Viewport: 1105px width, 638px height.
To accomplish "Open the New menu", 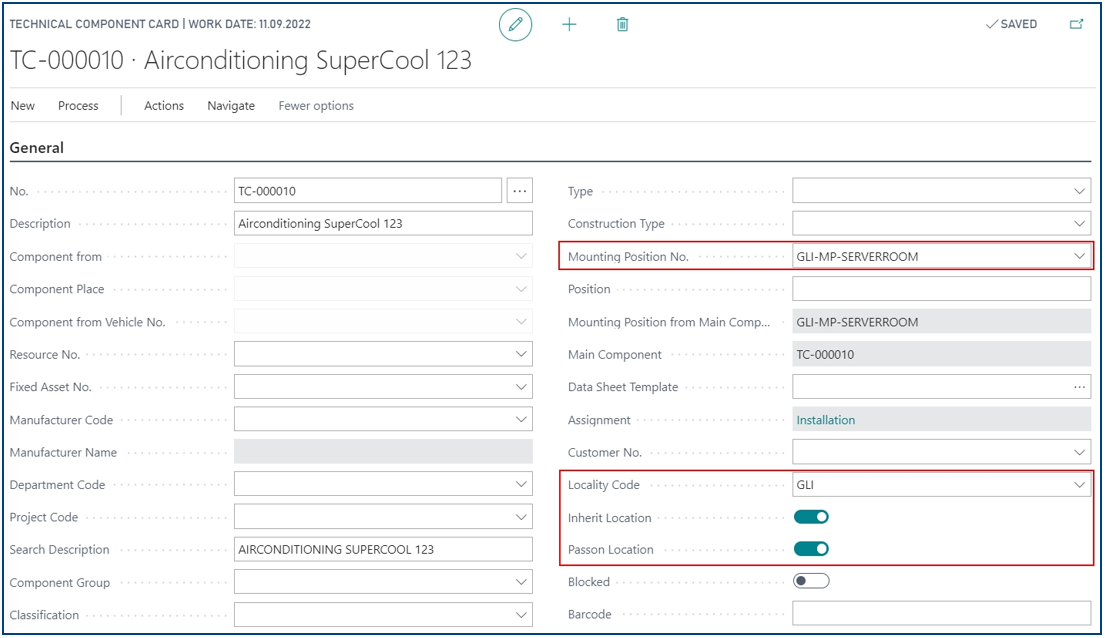I will [x=23, y=106].
